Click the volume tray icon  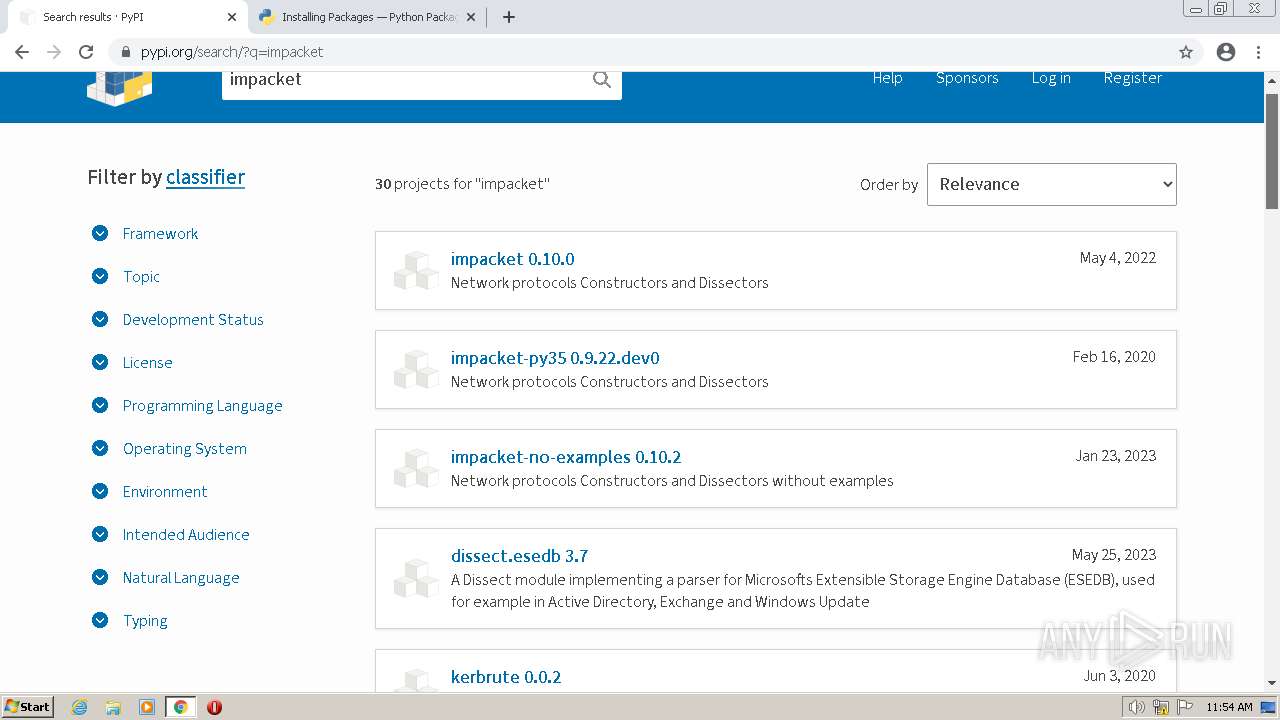coord(1137,707)
